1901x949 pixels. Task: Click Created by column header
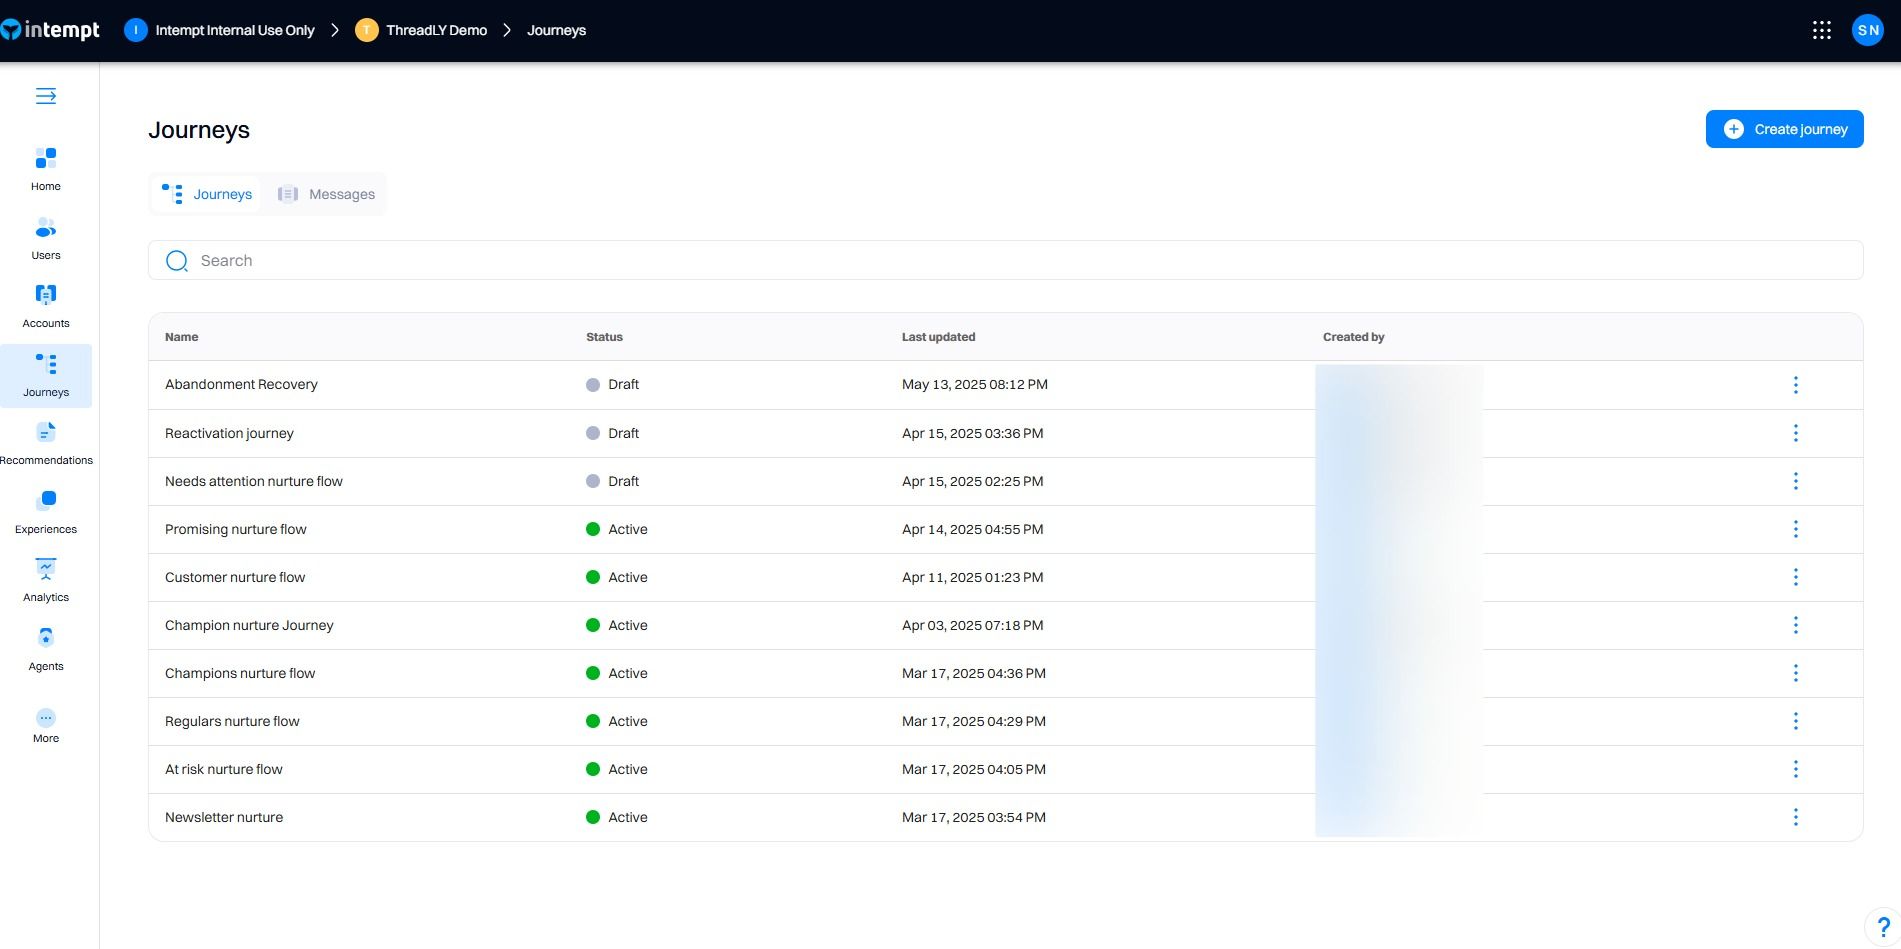click(x=1353, y=337)
